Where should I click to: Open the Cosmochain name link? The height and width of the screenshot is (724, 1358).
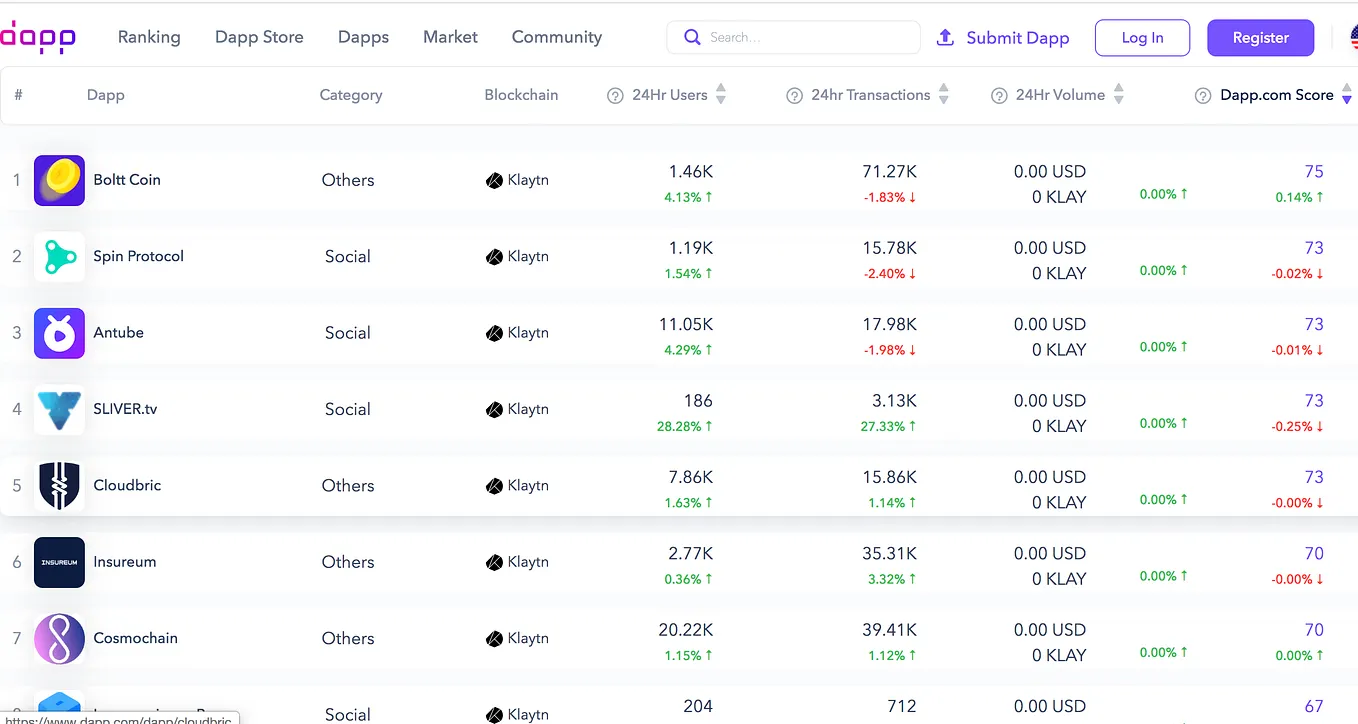tap(135, 638)
